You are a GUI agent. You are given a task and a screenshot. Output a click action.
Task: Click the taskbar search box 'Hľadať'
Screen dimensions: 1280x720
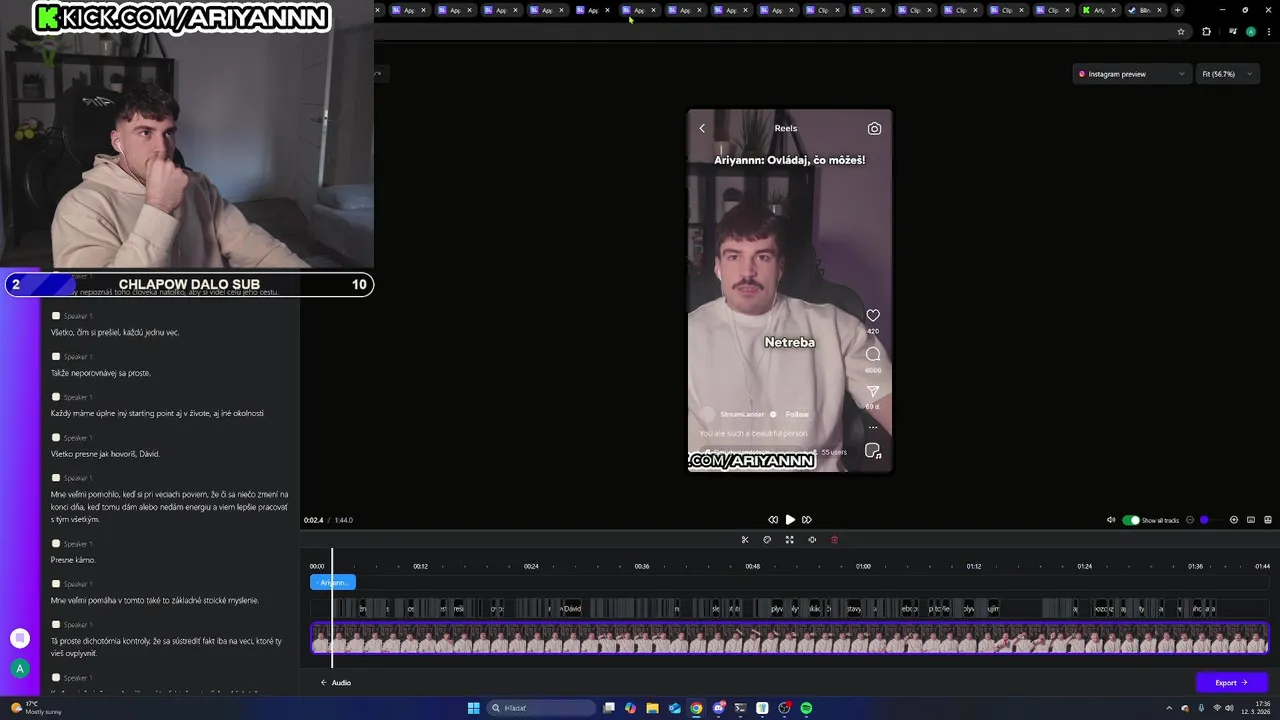tap(540, 708)
